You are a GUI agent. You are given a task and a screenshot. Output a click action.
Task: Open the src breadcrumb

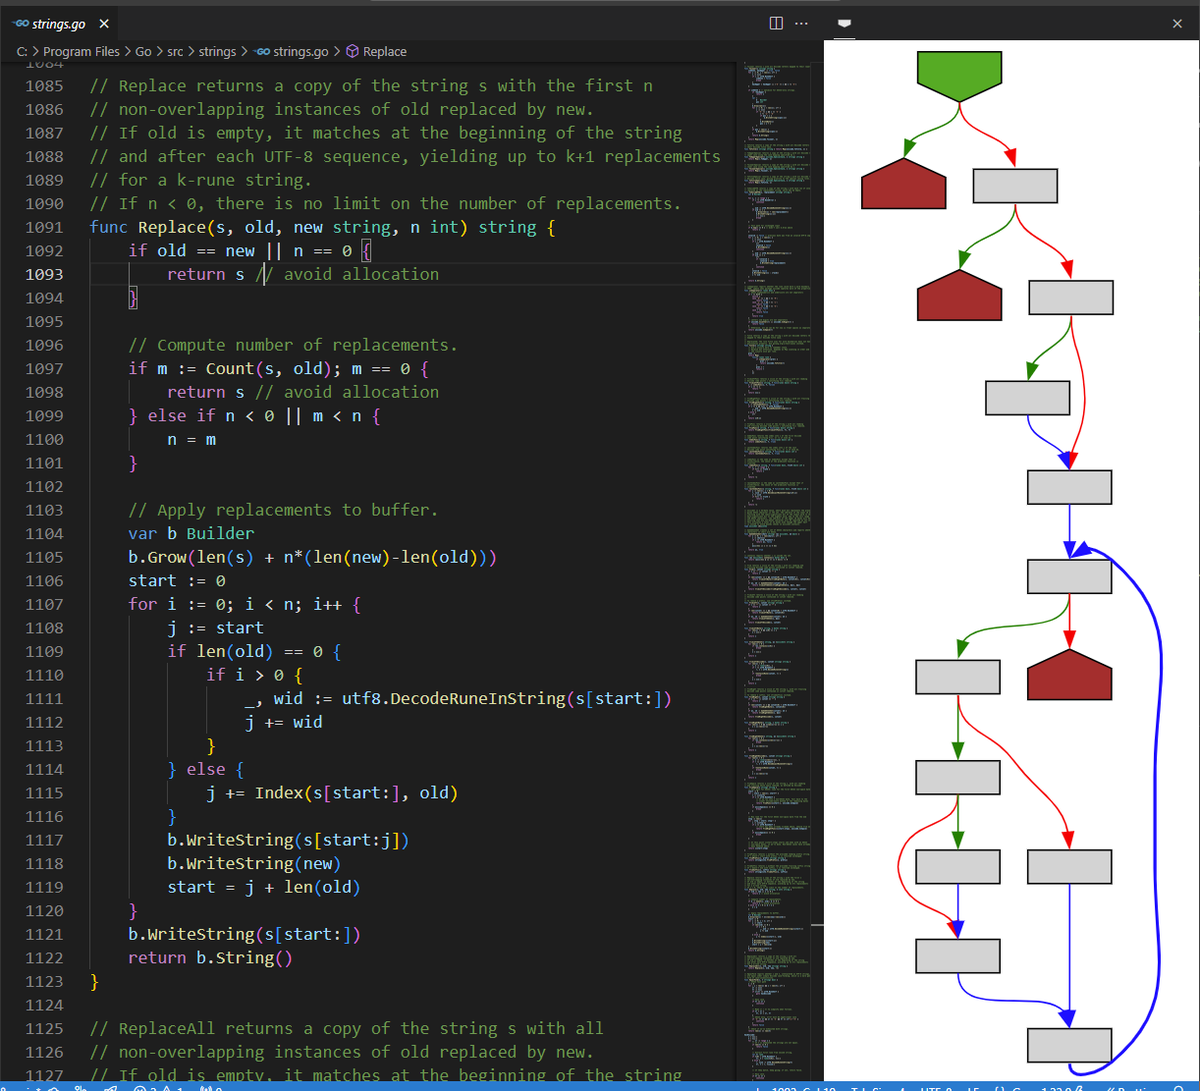175,51
